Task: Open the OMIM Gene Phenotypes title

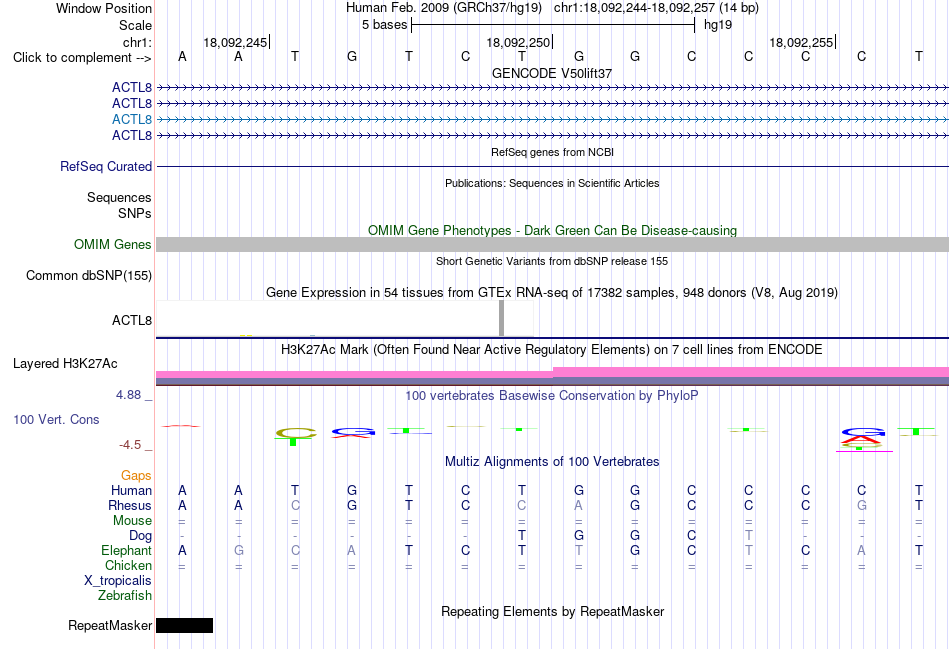Action: 552,230
